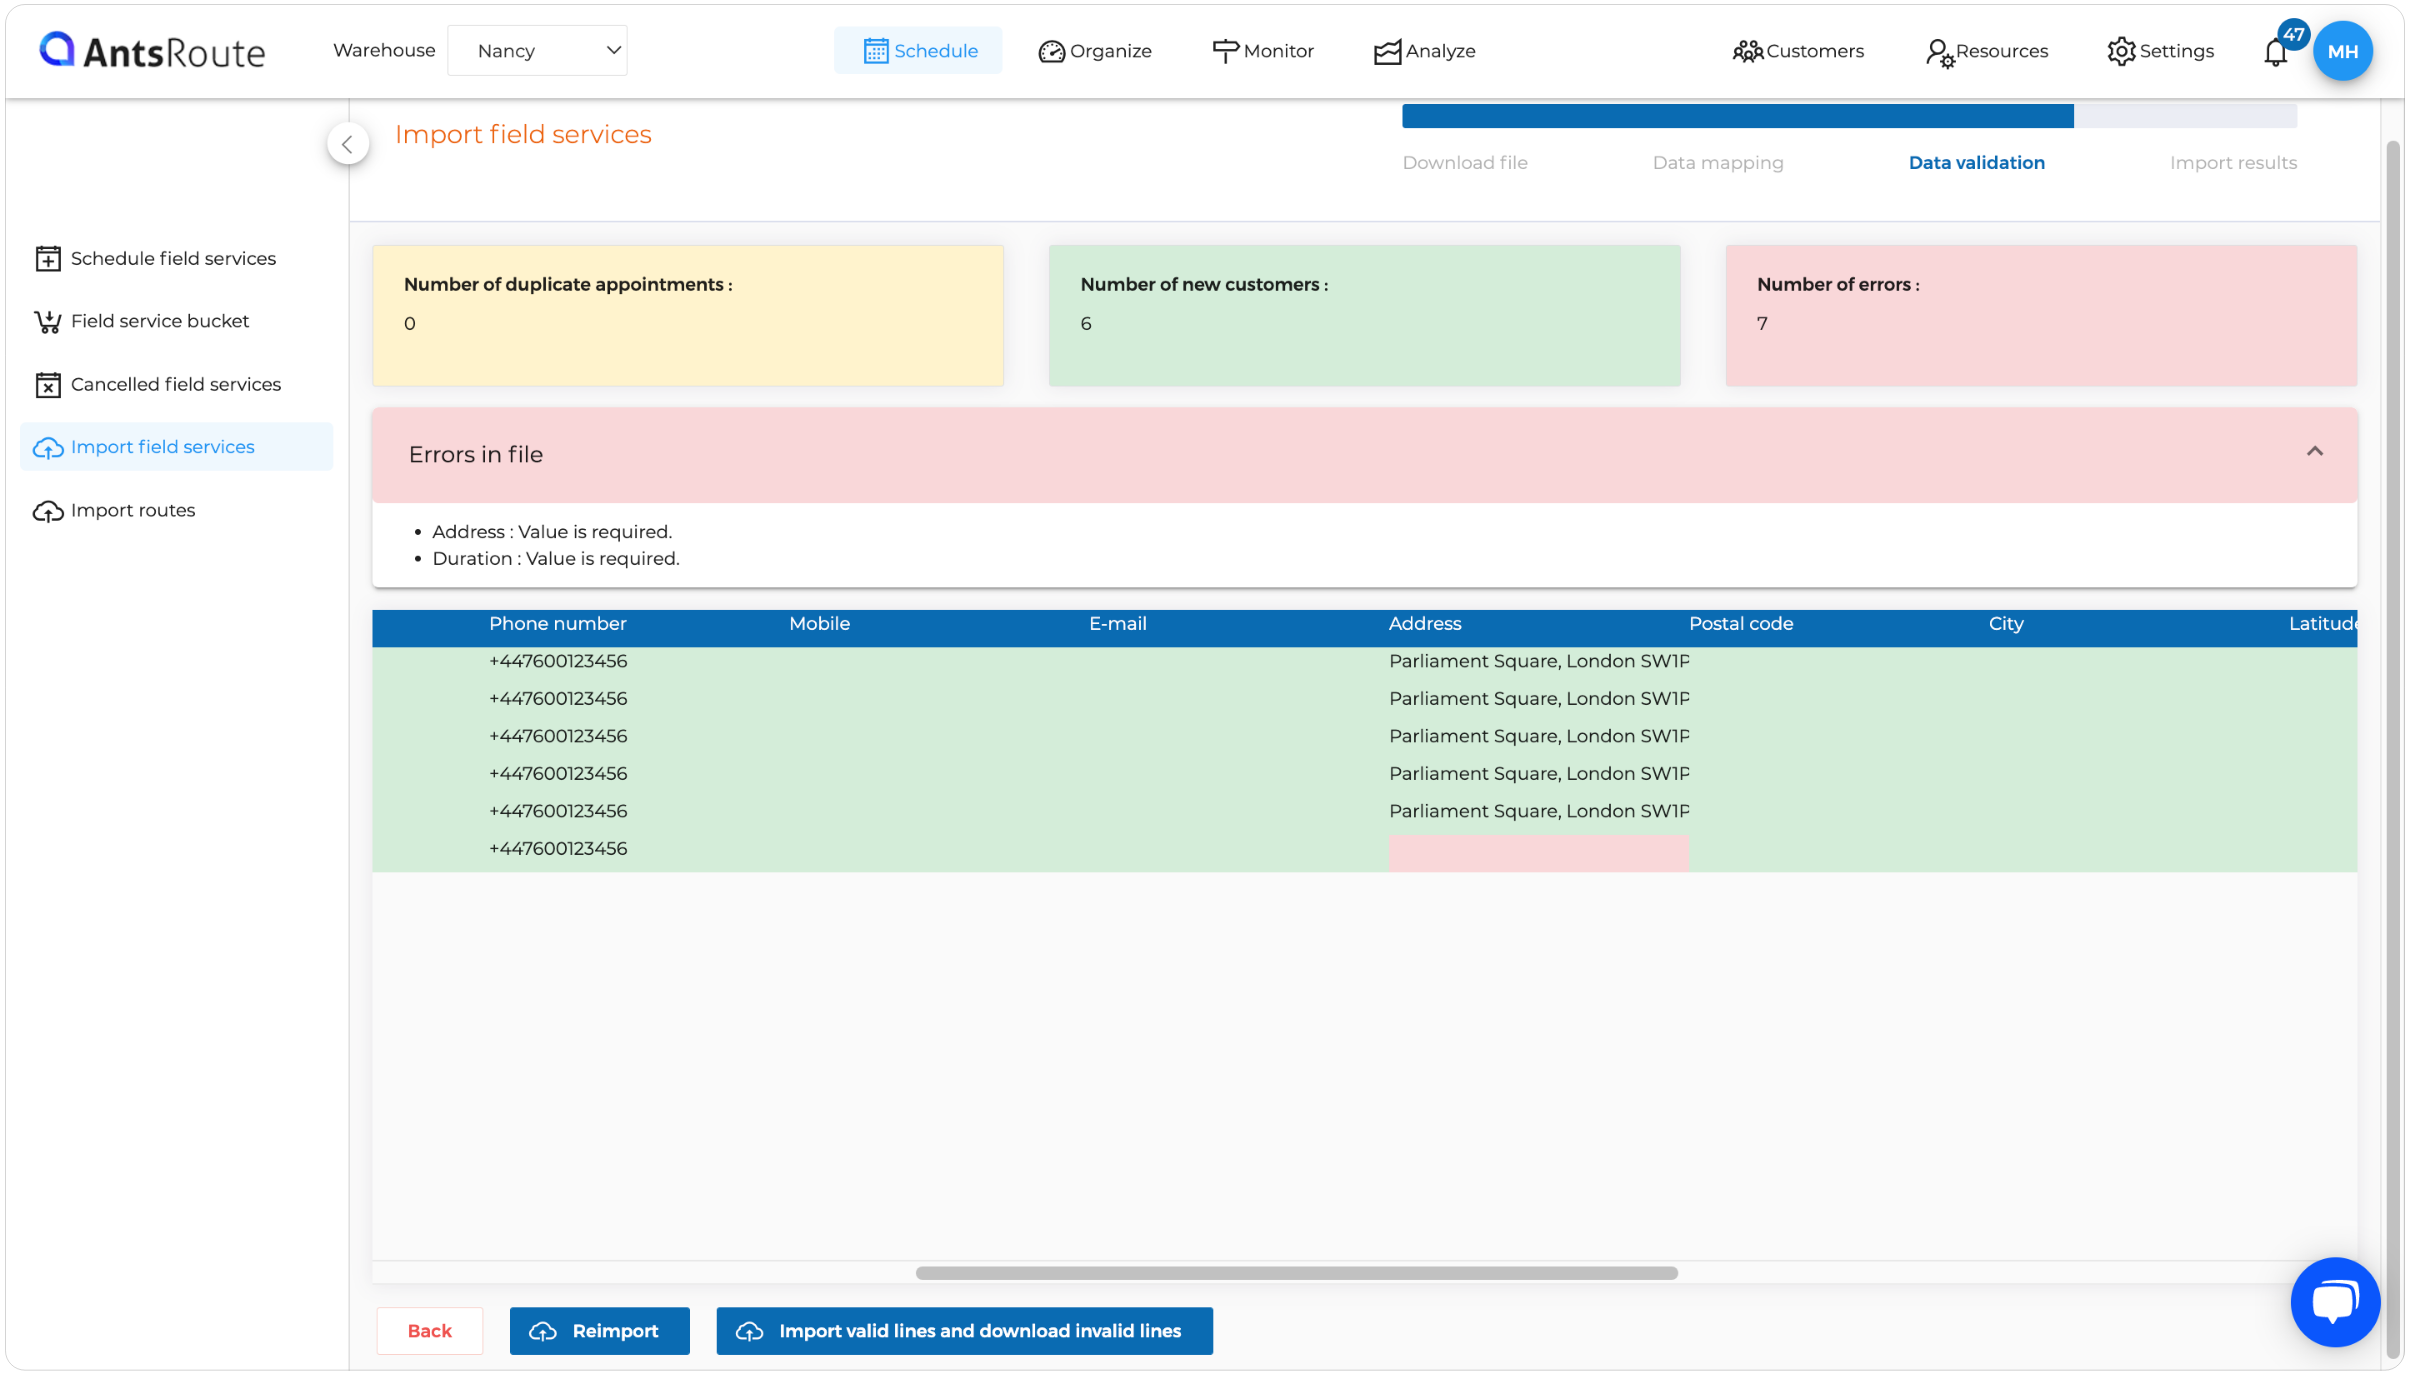2409x1374 pixels.
Task: Click the Number of errors summary card
Action: pyautogui.click(x=2041, y=315)
